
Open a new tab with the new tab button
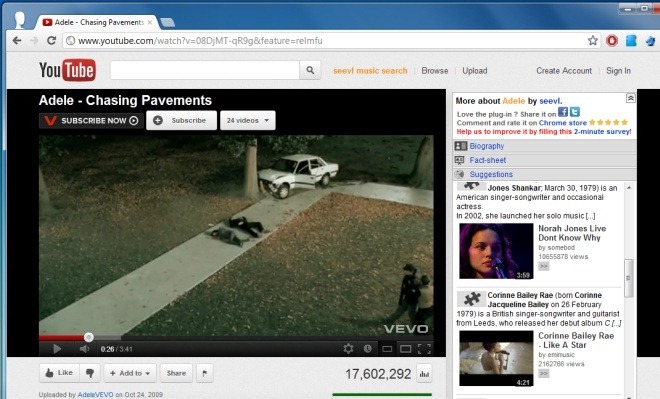pyautogui.click(x=168, y=22)
